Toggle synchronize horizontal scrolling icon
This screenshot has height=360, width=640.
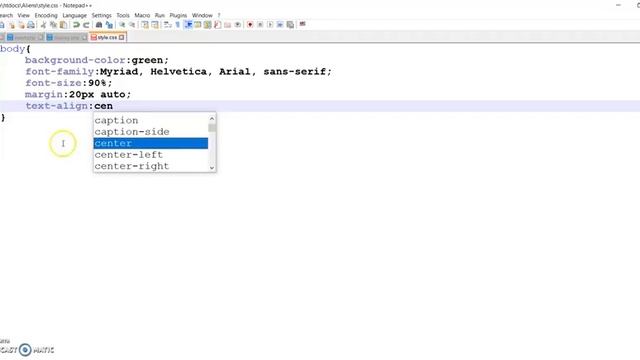pos(155,25)
